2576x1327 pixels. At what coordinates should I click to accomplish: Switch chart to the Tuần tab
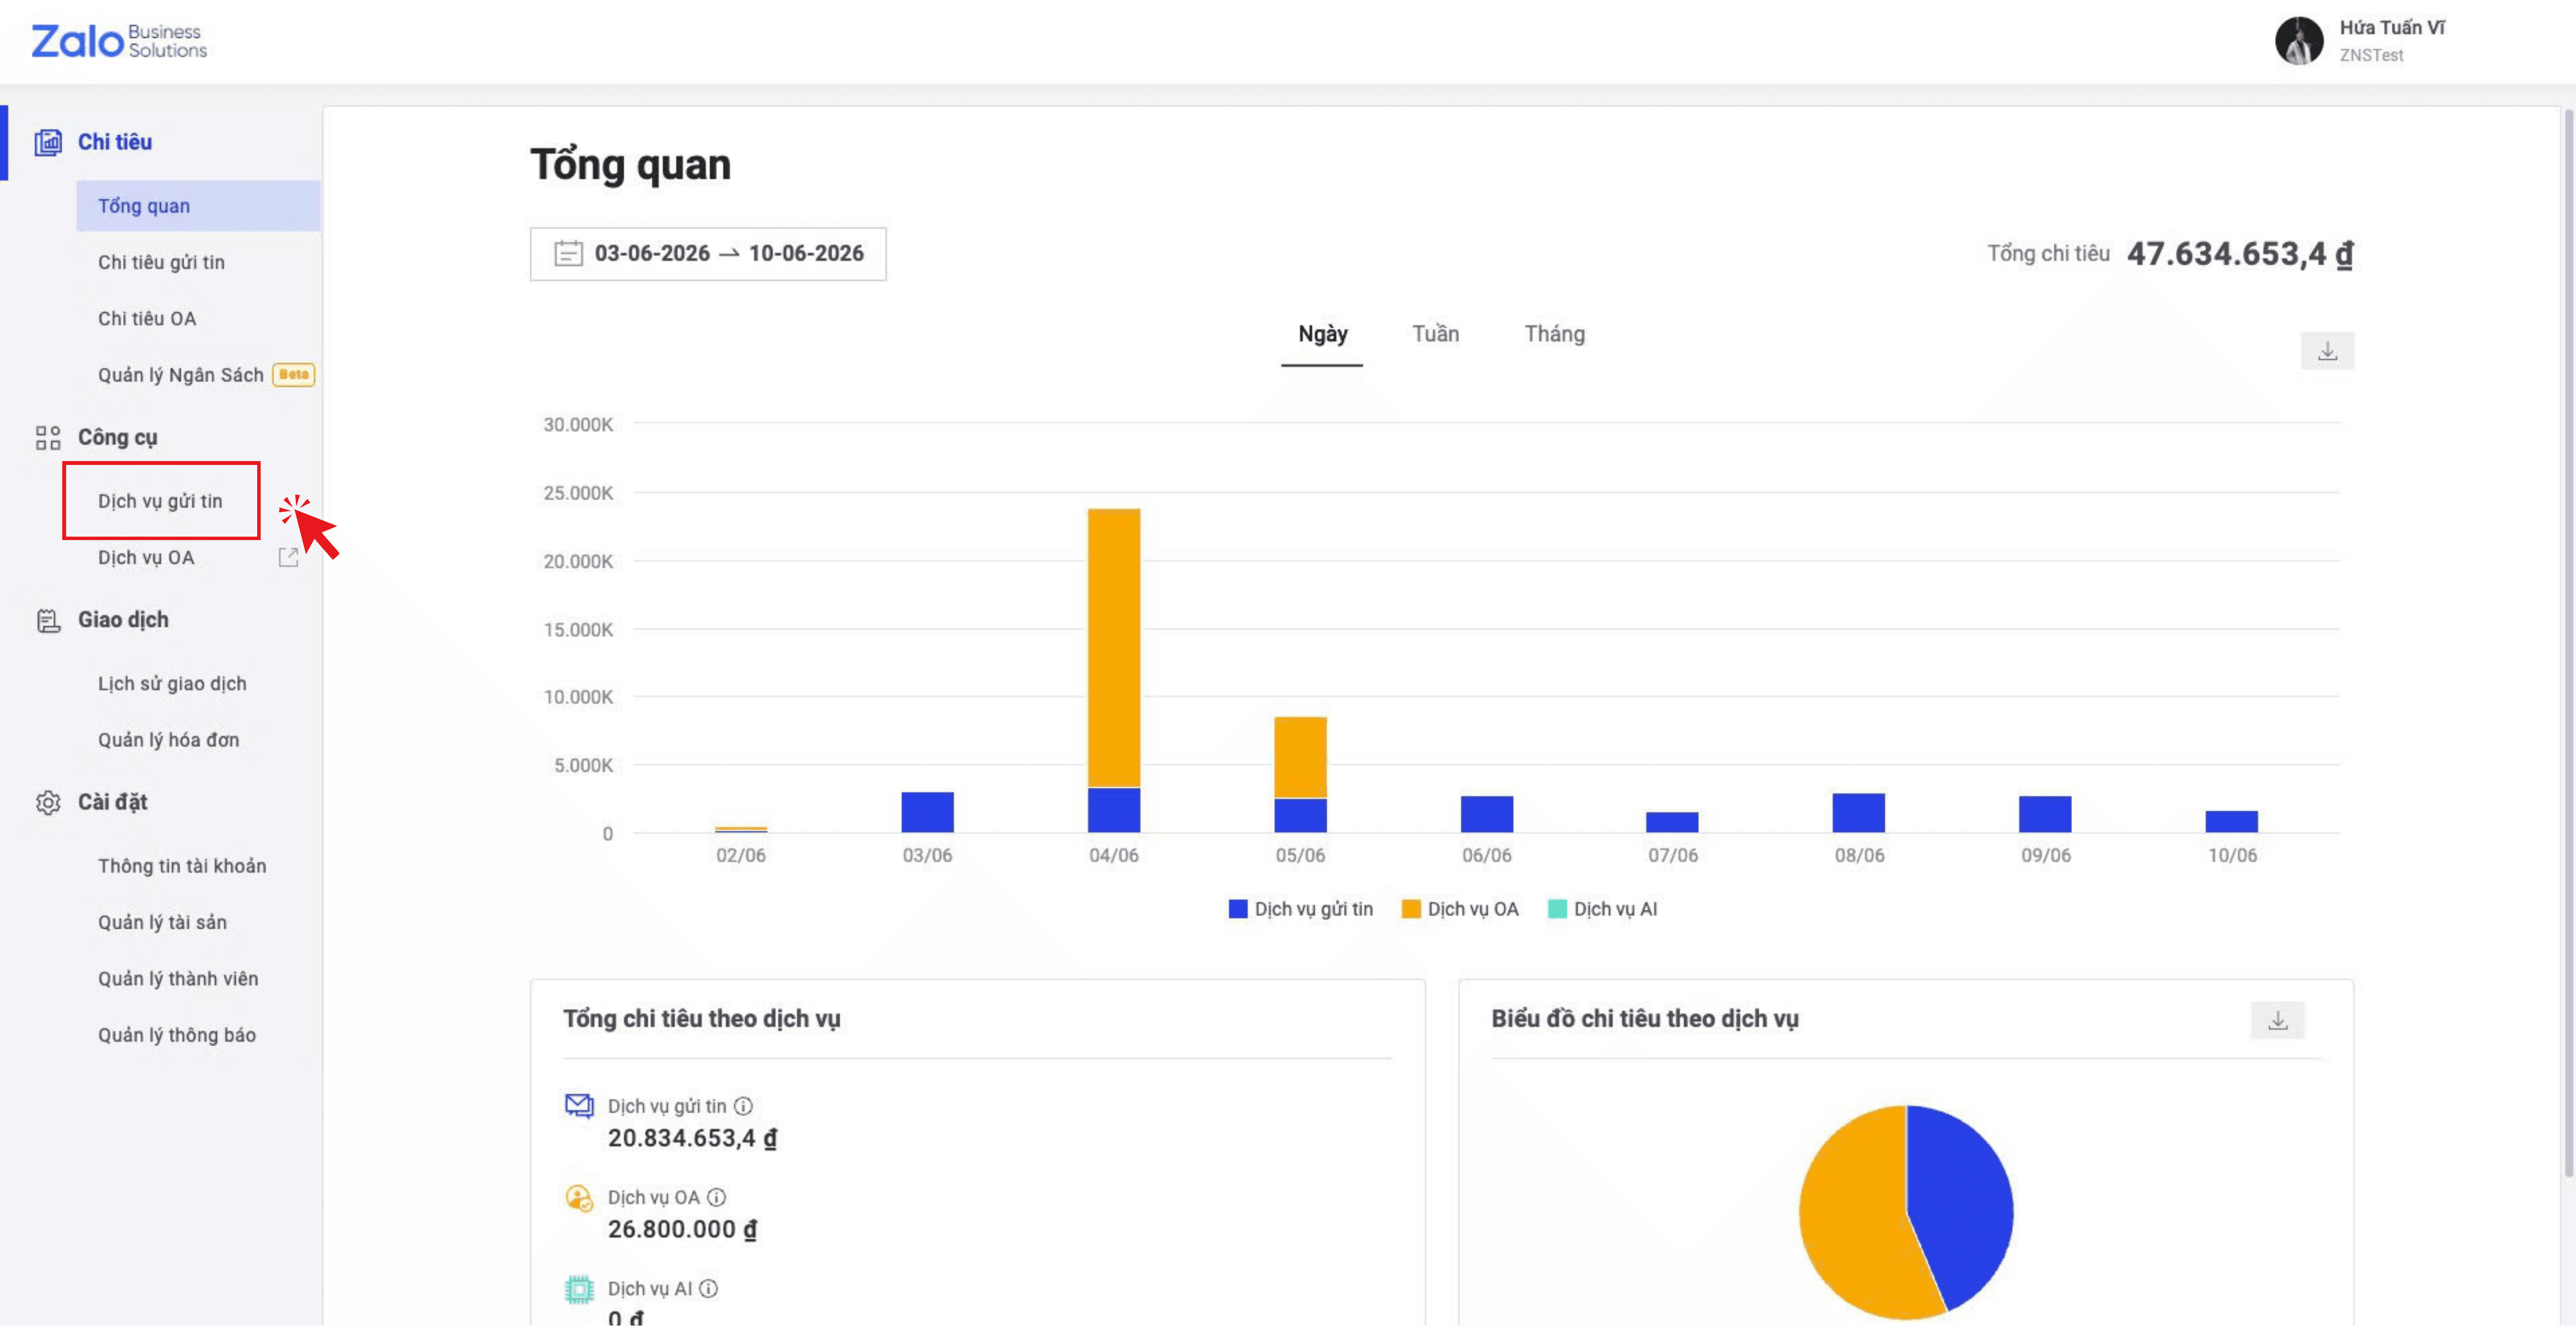click(1435, 334)
